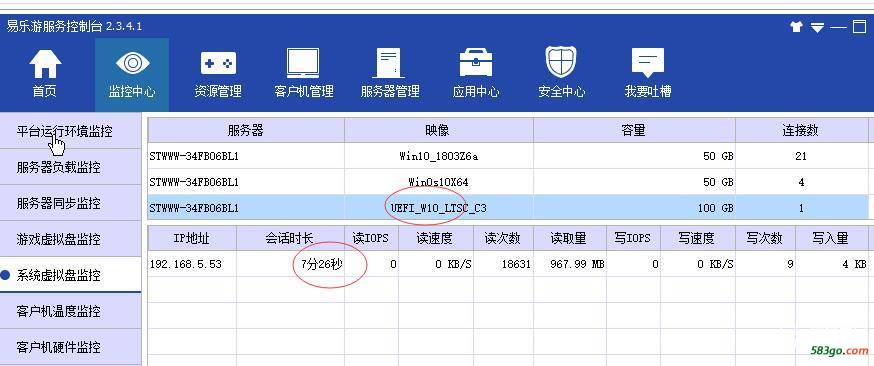The image size is (874, 366).
Task: Open 安全中心 shield icon
Action: click(x=561, y=62)
